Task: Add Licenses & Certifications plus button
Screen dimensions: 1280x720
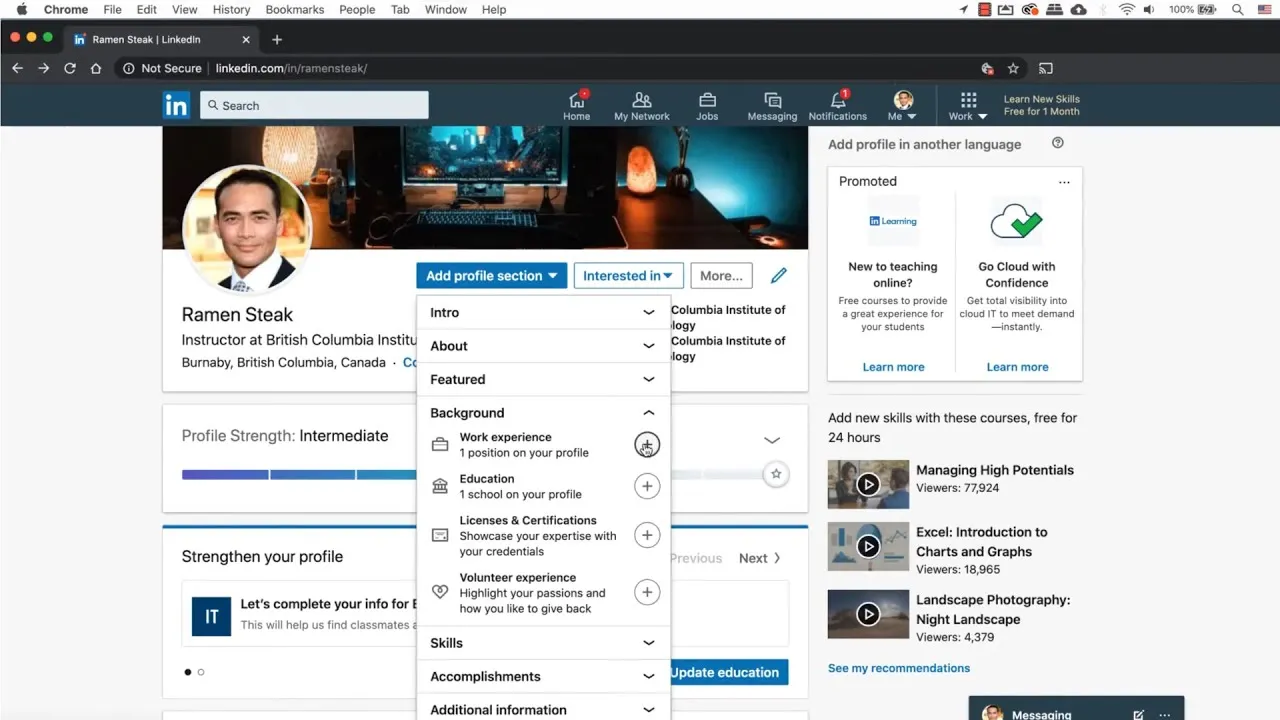Action: point(647,535)
